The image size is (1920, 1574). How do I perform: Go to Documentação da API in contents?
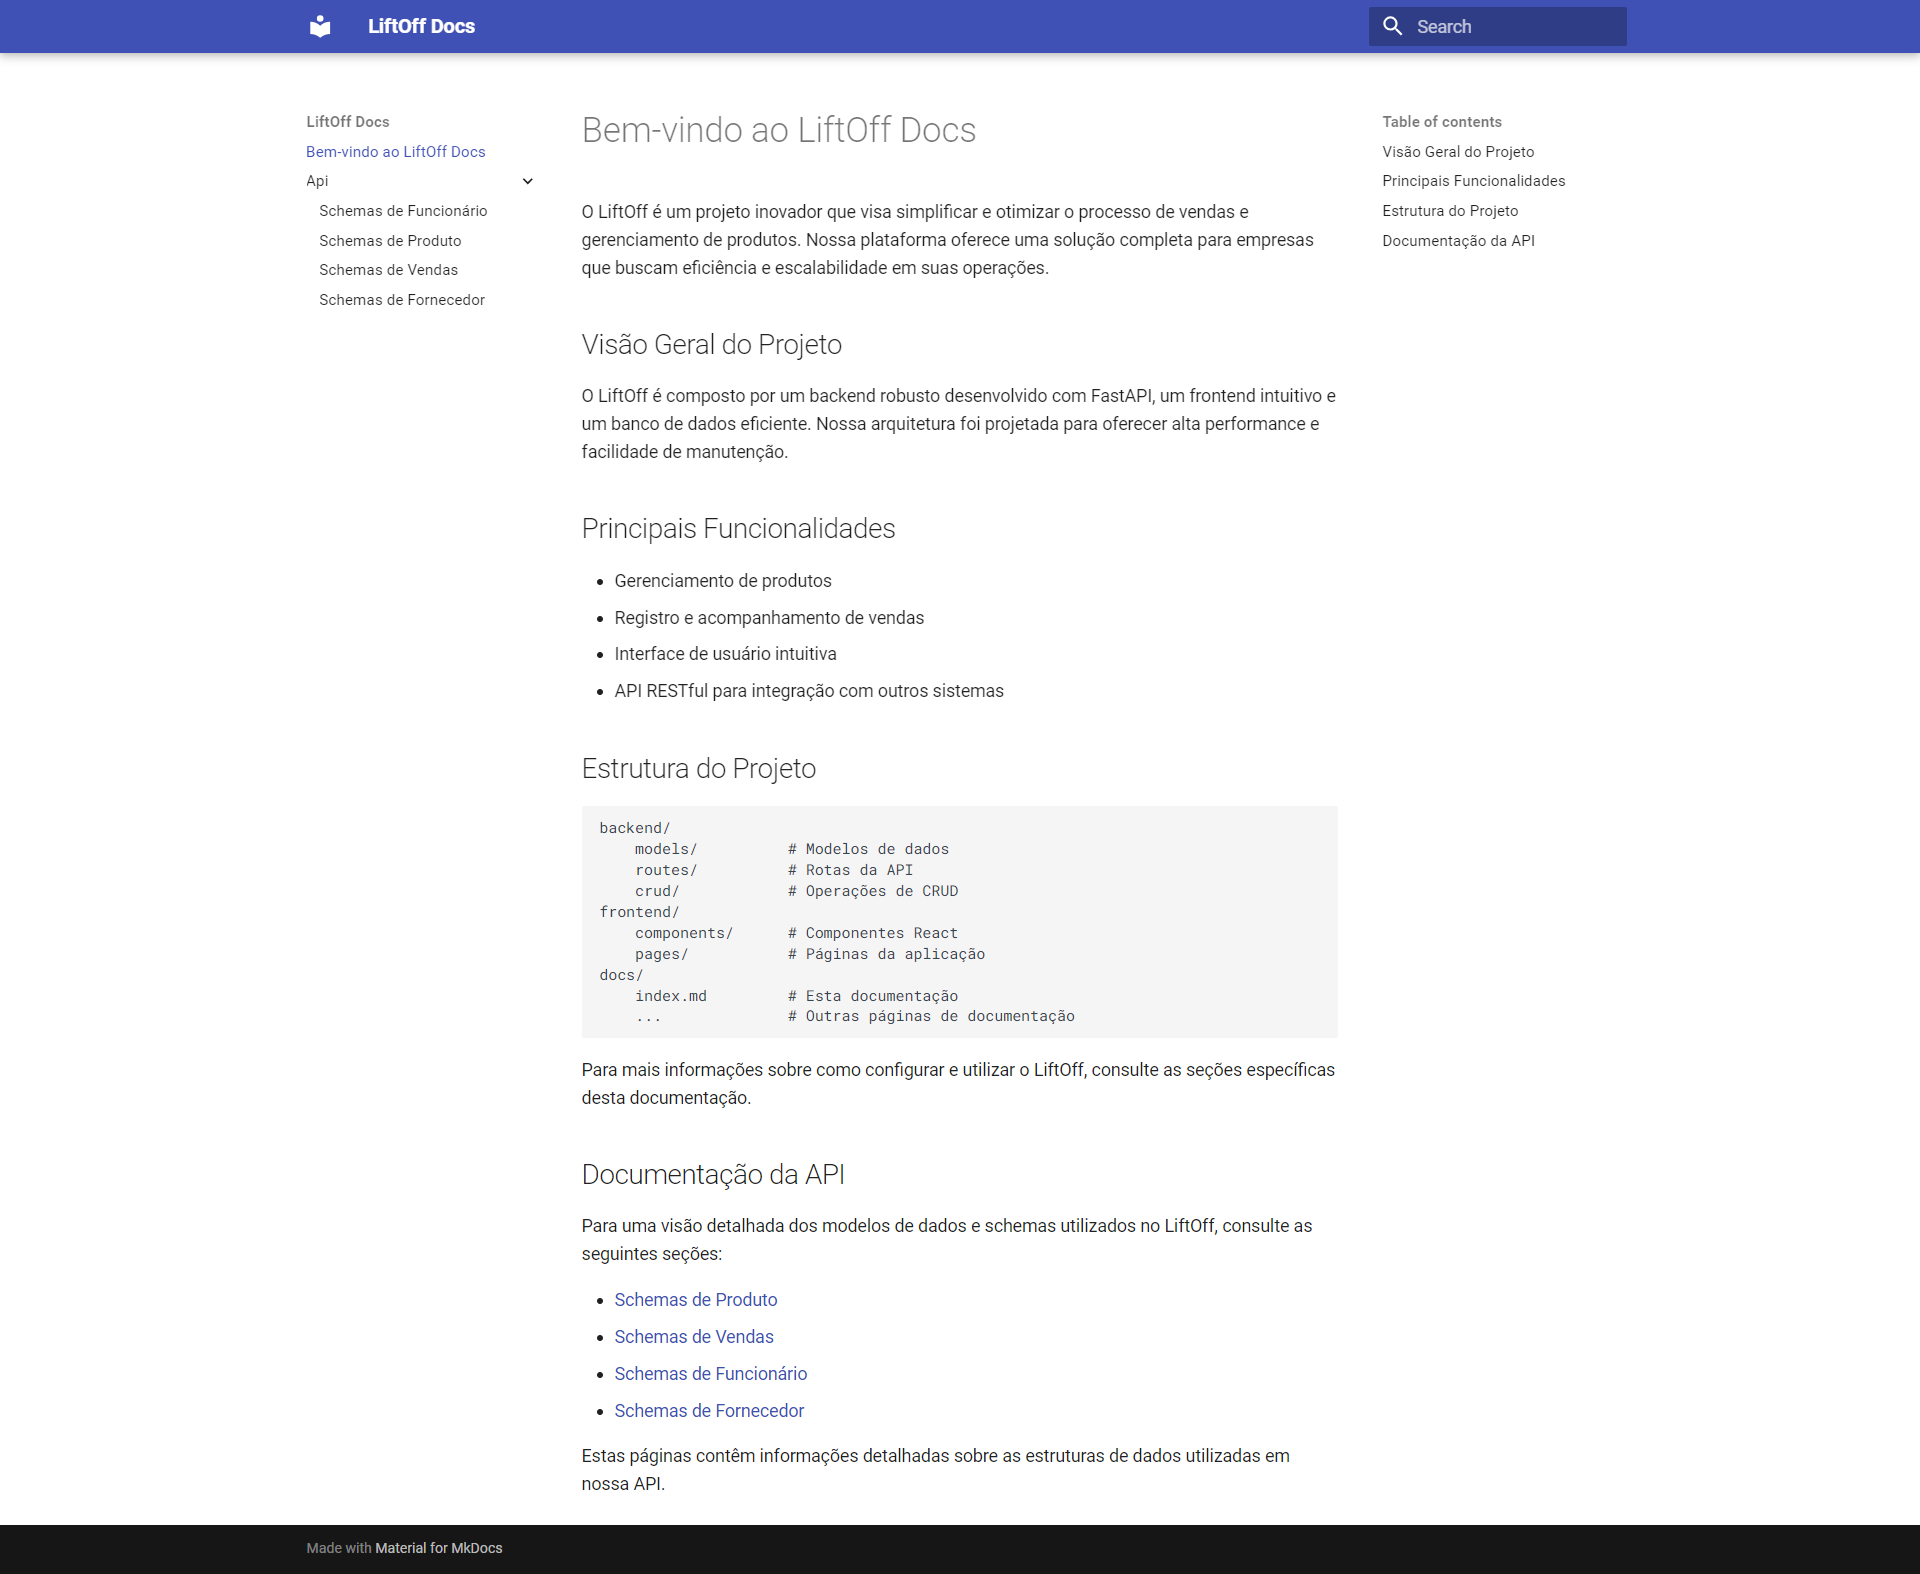[x=1458, y=241]
